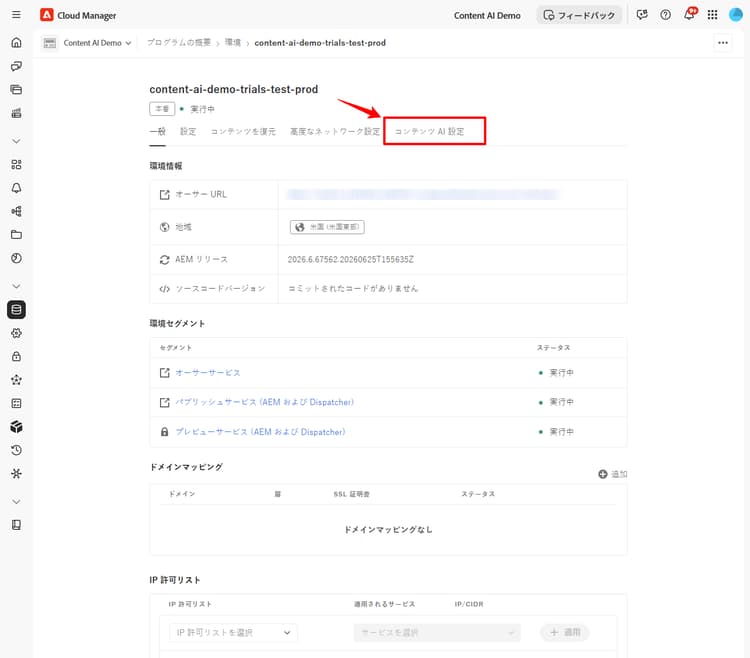Click the region badge in the 地域 row

(327, 227)
